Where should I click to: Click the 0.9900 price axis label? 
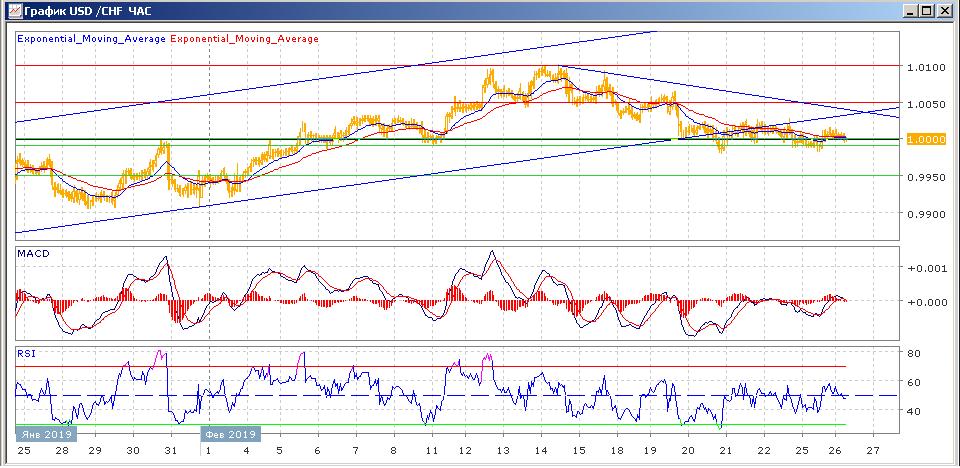(926, 214)
